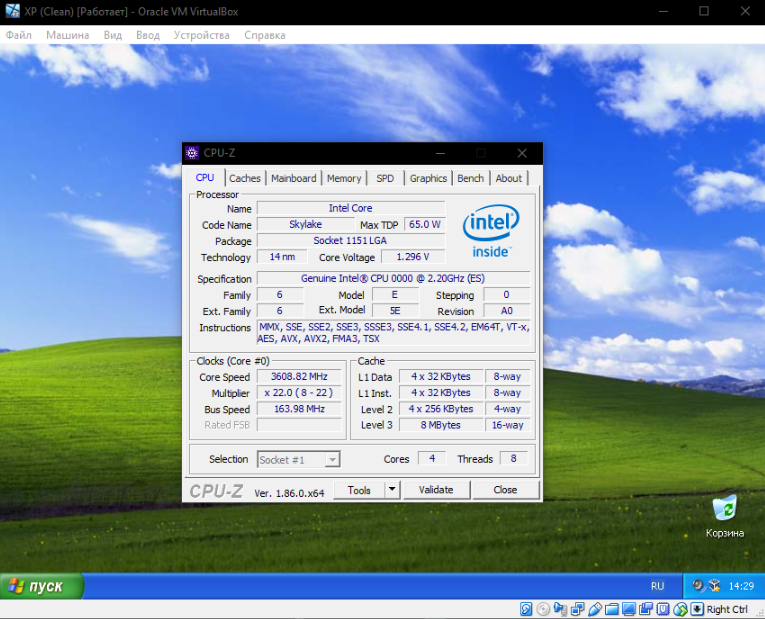Click the 4 x 256 KBytes Level 2 value

(x=441, y=409)
